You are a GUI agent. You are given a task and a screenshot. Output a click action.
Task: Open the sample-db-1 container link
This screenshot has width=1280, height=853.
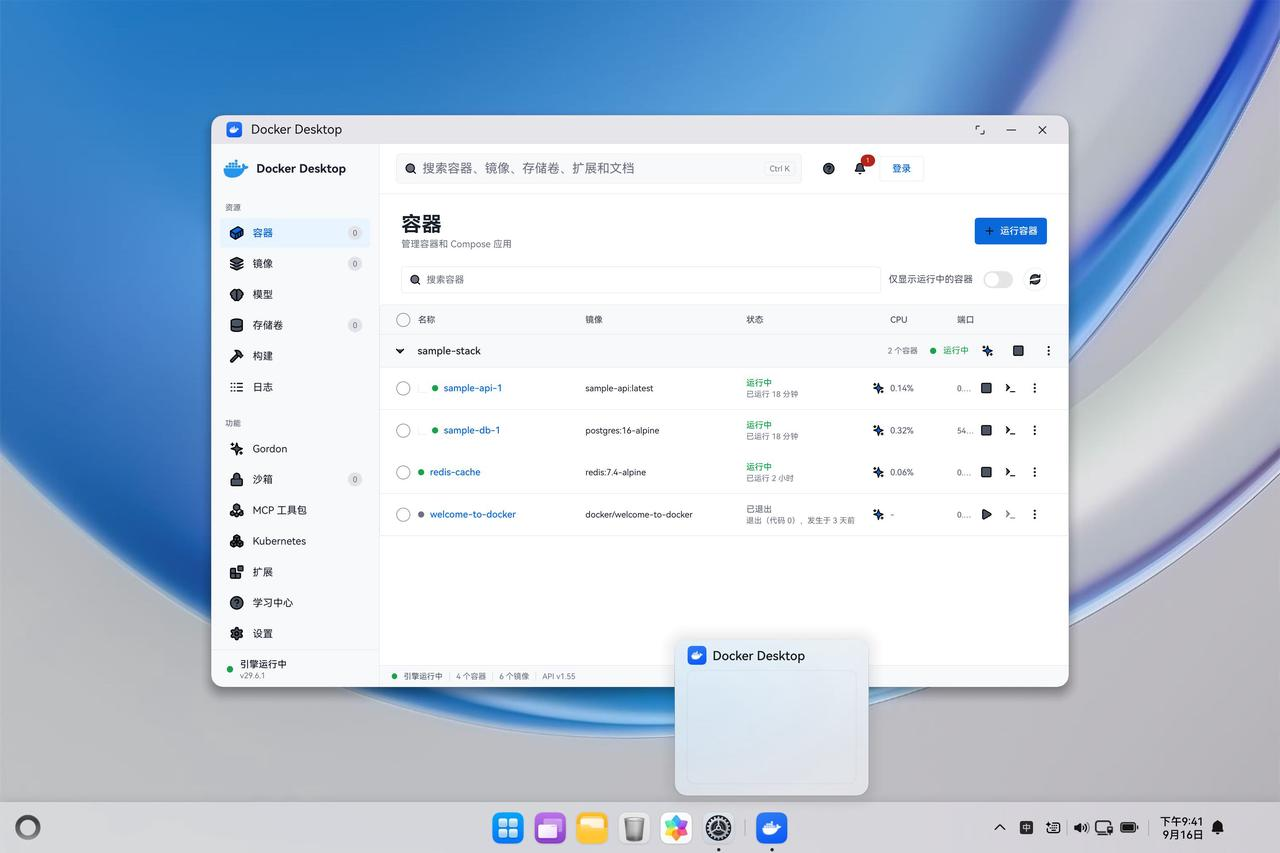point(472,430)
